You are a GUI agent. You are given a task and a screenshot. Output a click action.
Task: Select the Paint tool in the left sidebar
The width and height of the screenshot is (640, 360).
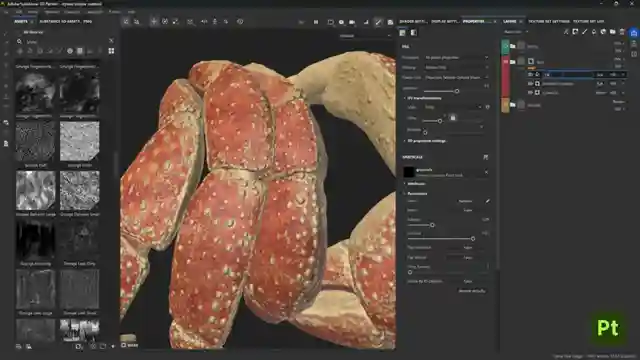pyautogui.click(x=6, y=33)
